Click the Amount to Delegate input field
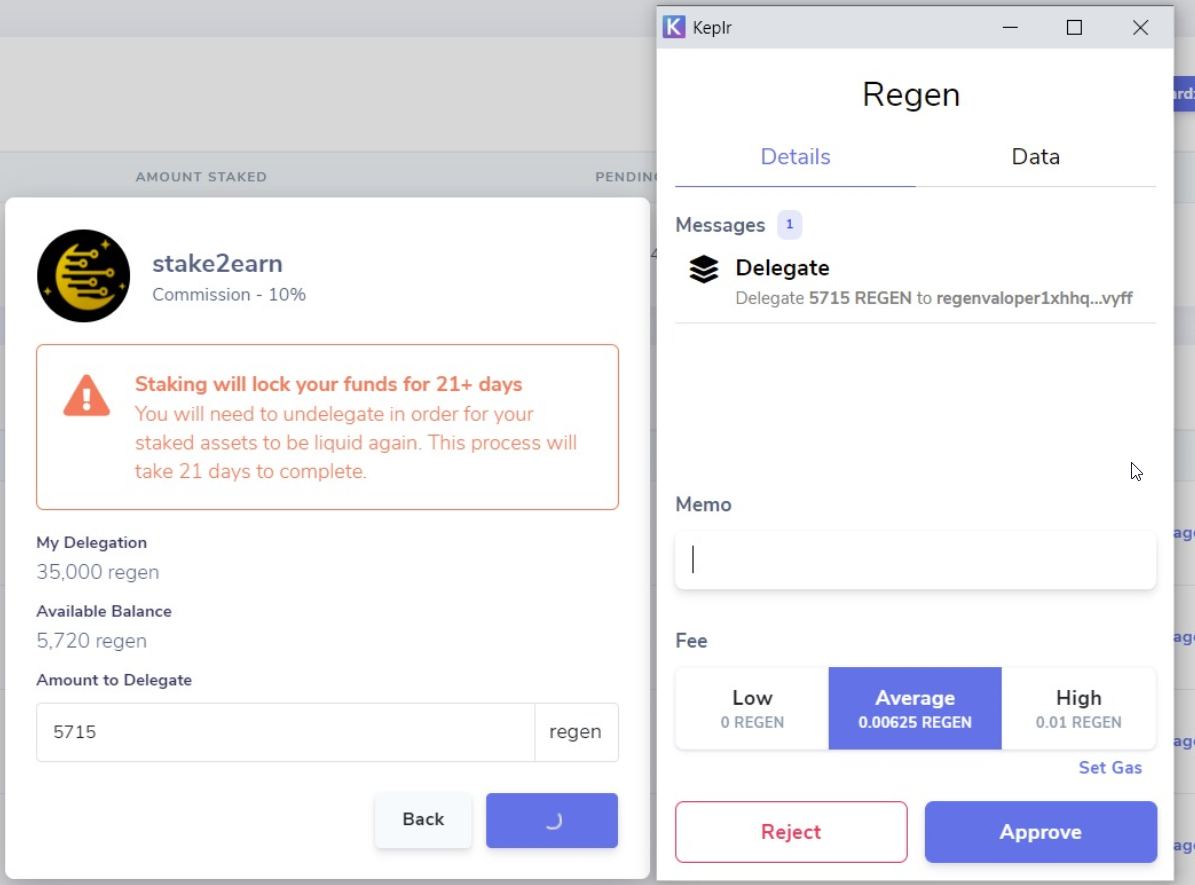1195x885 pixels. click(286, 732)
